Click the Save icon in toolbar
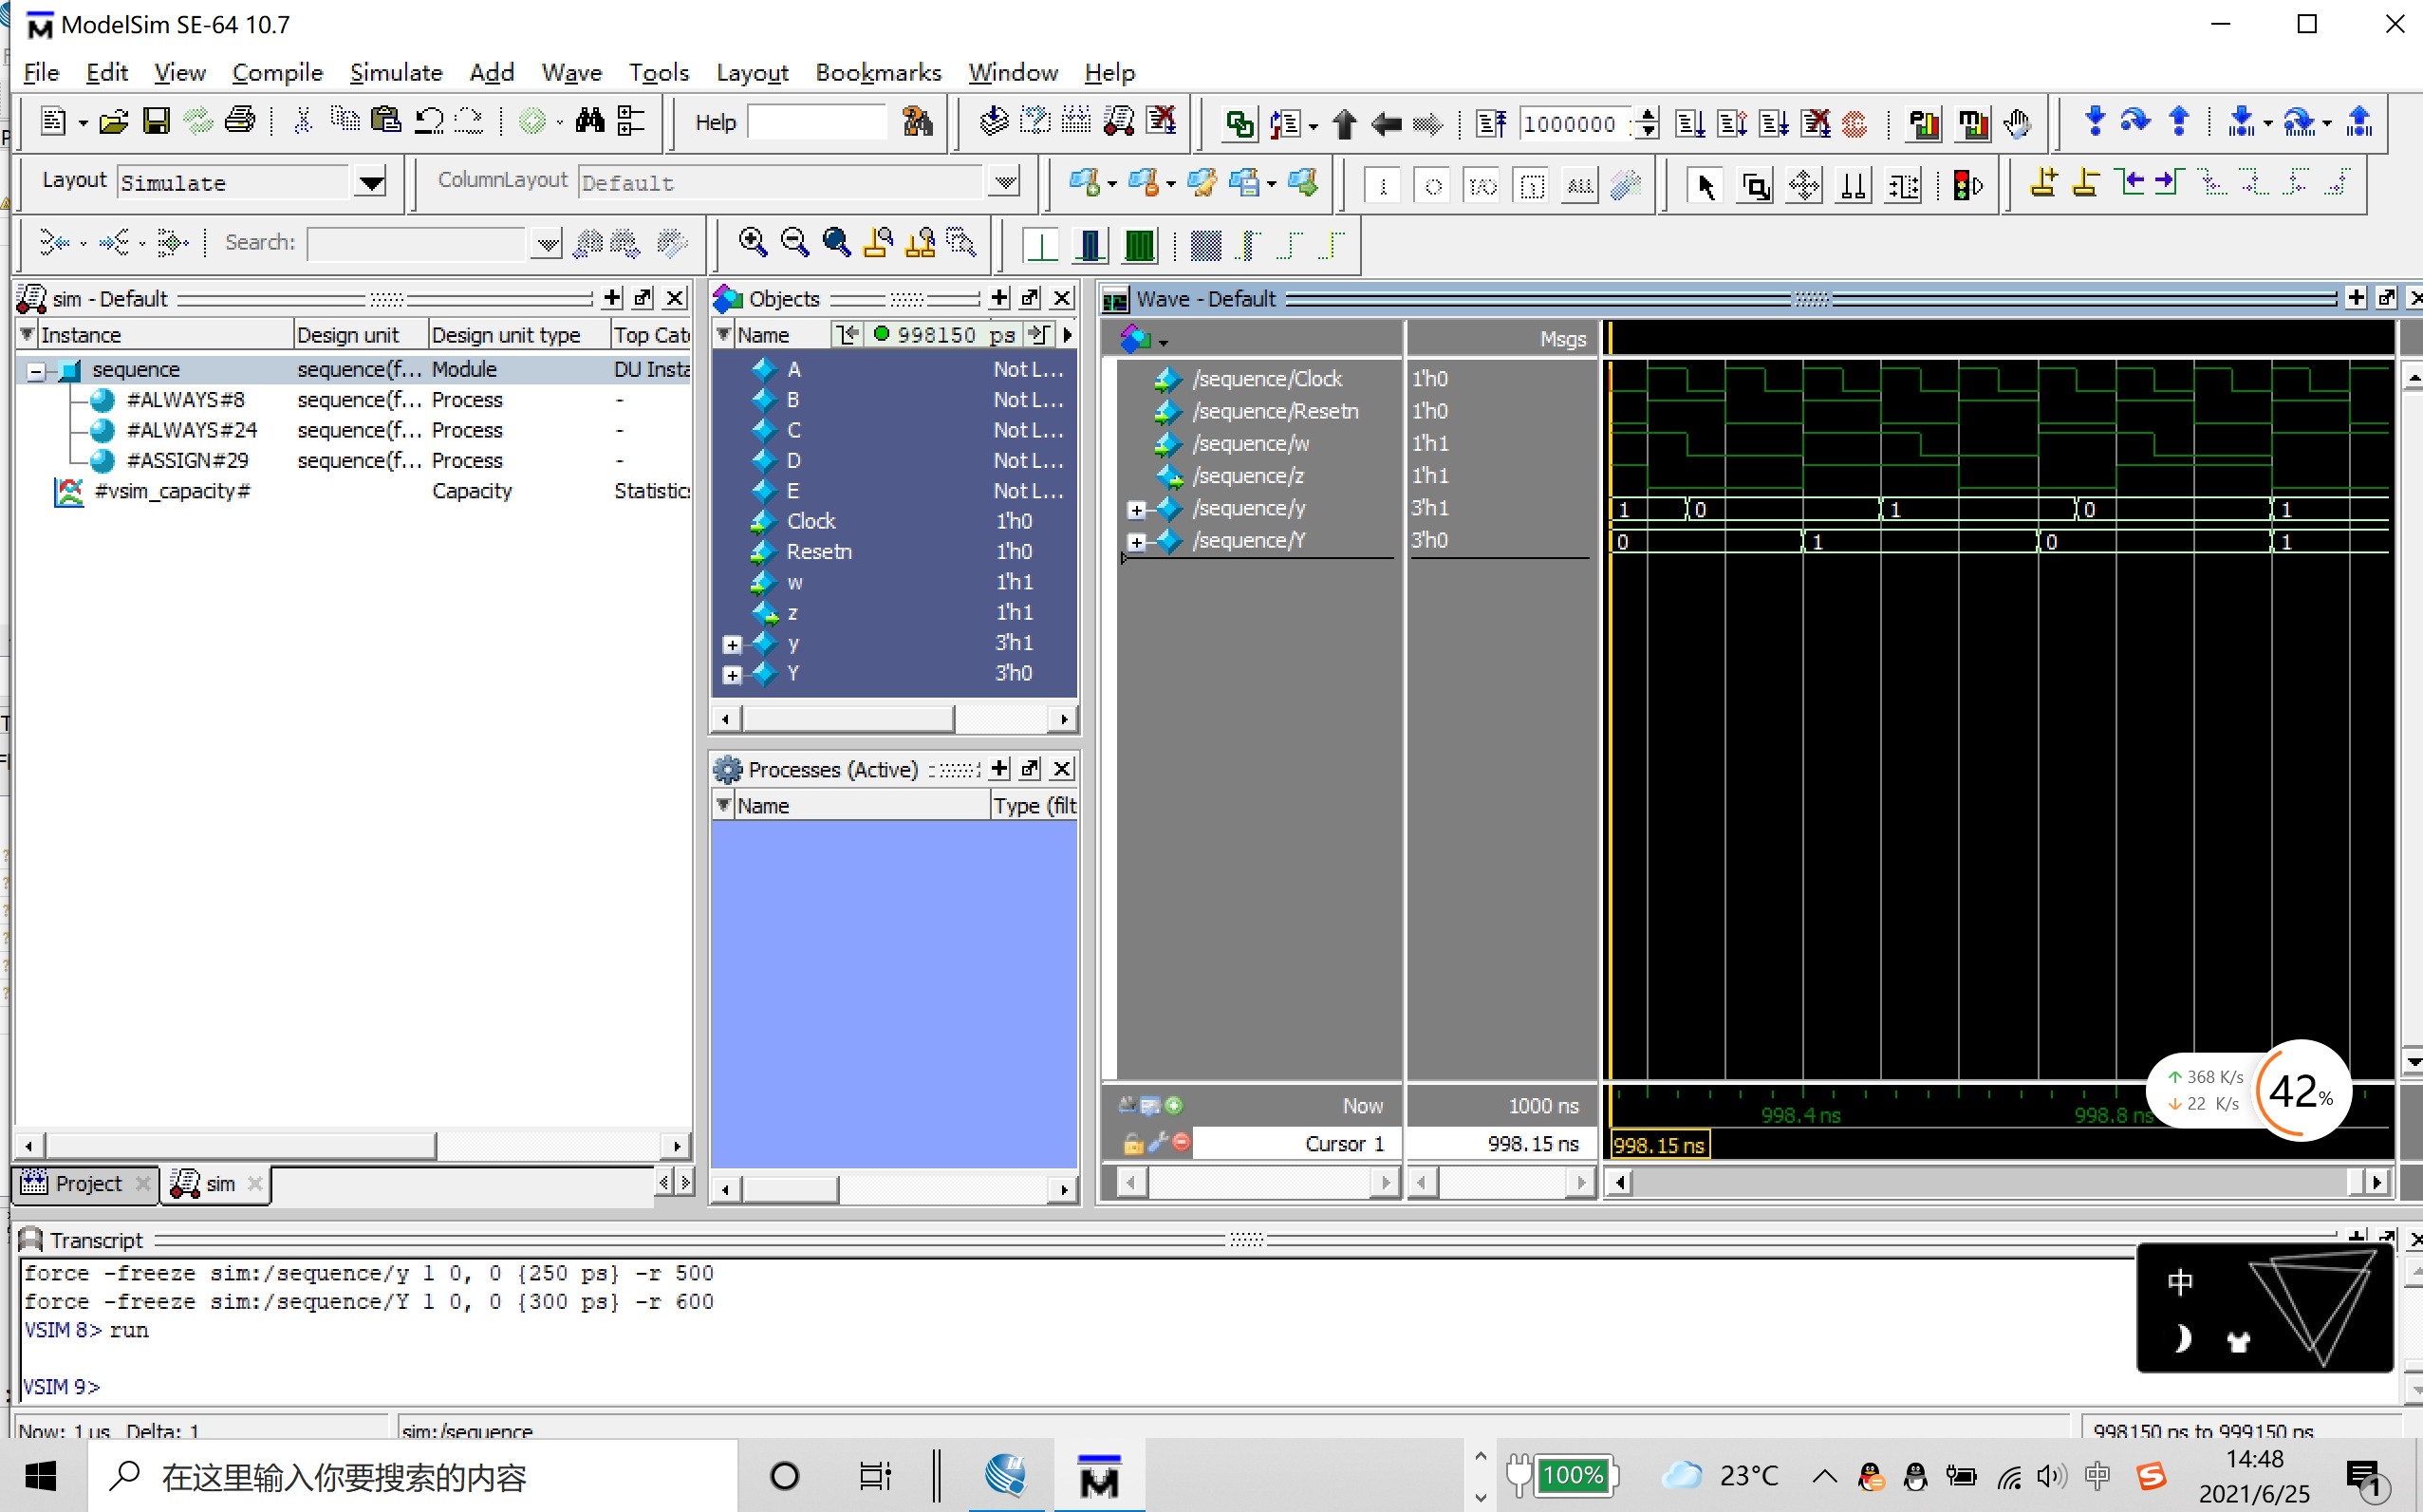2423x1512 pixels. coord(156,121)
